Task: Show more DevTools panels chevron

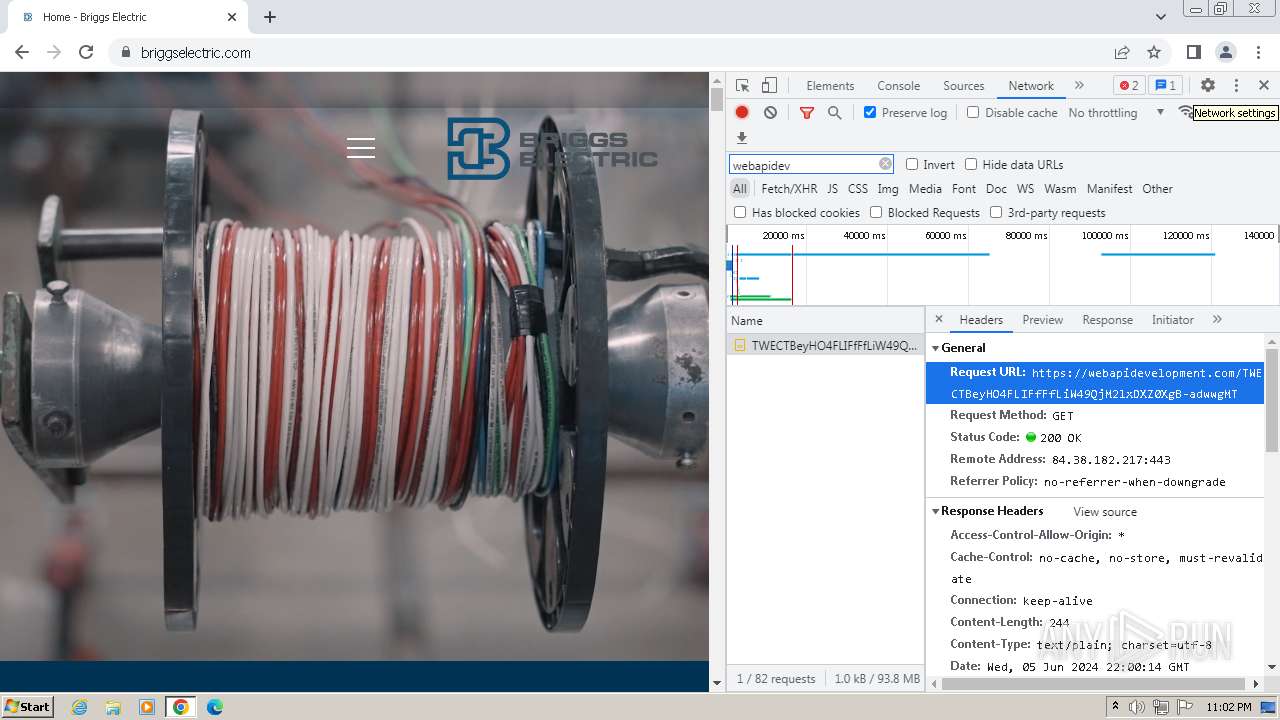Action: pyautogui.click(x=1079, y=86)
